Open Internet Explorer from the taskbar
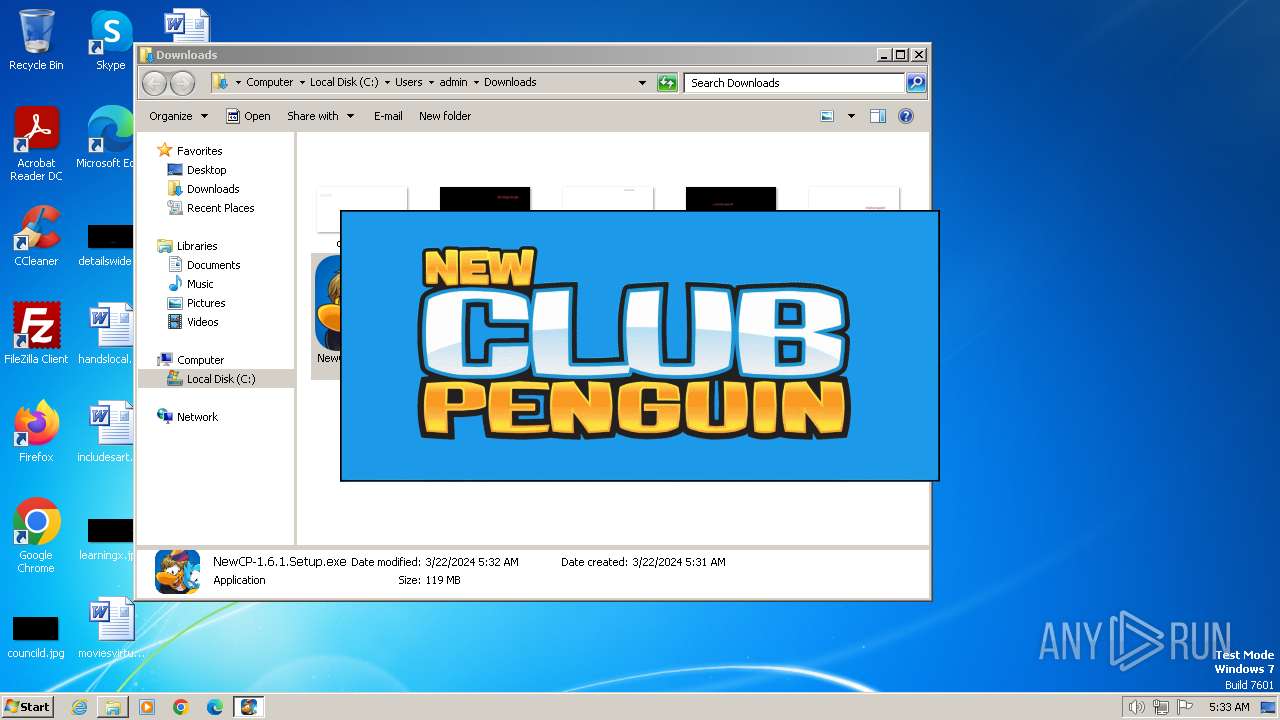Viewport: 1280px width, 720px height. tap(79, 707)
